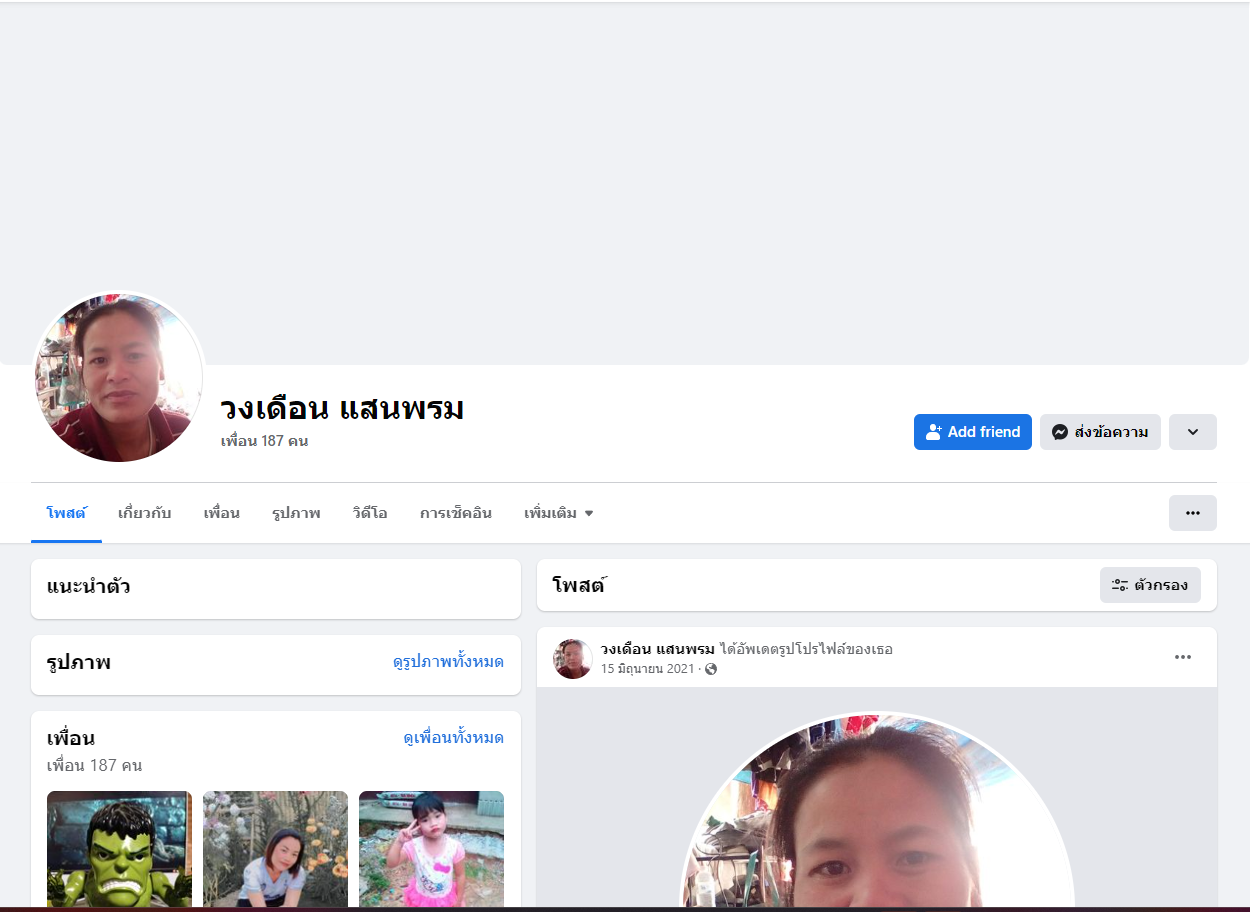Open Messenger via ส่งข้อความ button

pos(1100,432)
